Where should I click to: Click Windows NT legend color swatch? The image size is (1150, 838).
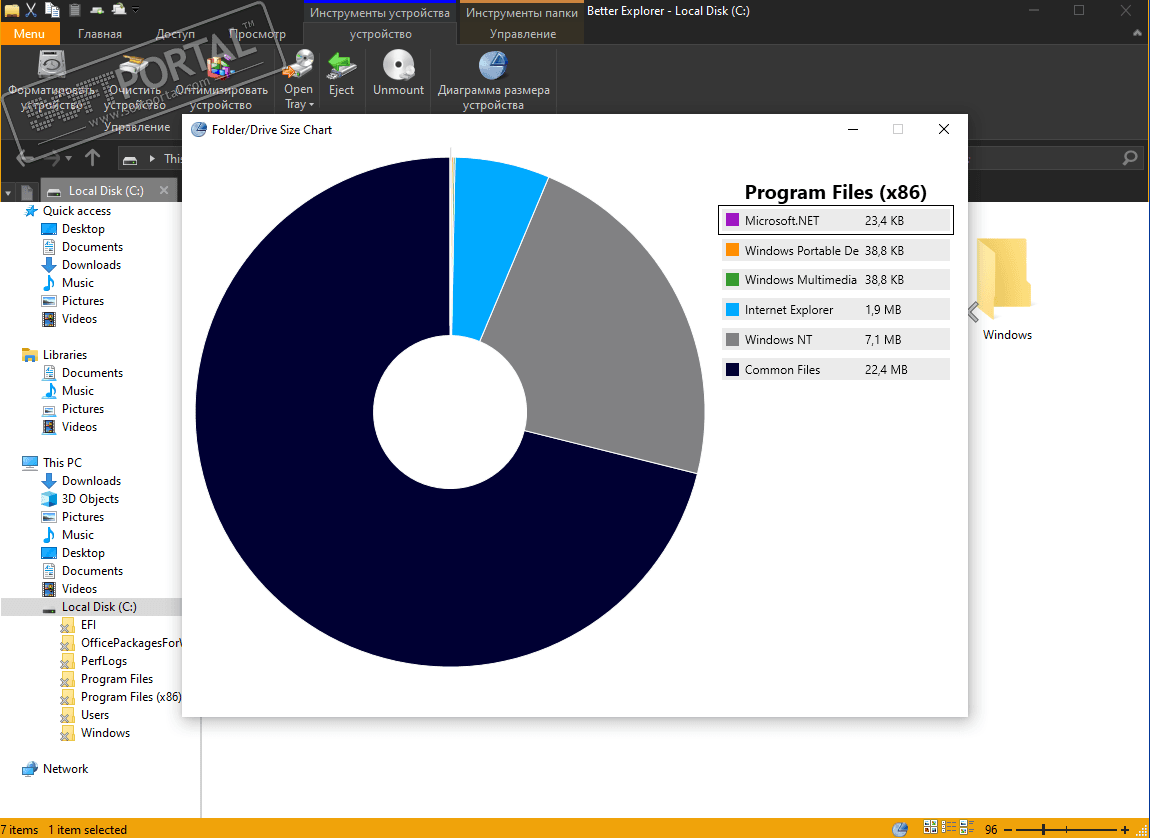point(732,339)
